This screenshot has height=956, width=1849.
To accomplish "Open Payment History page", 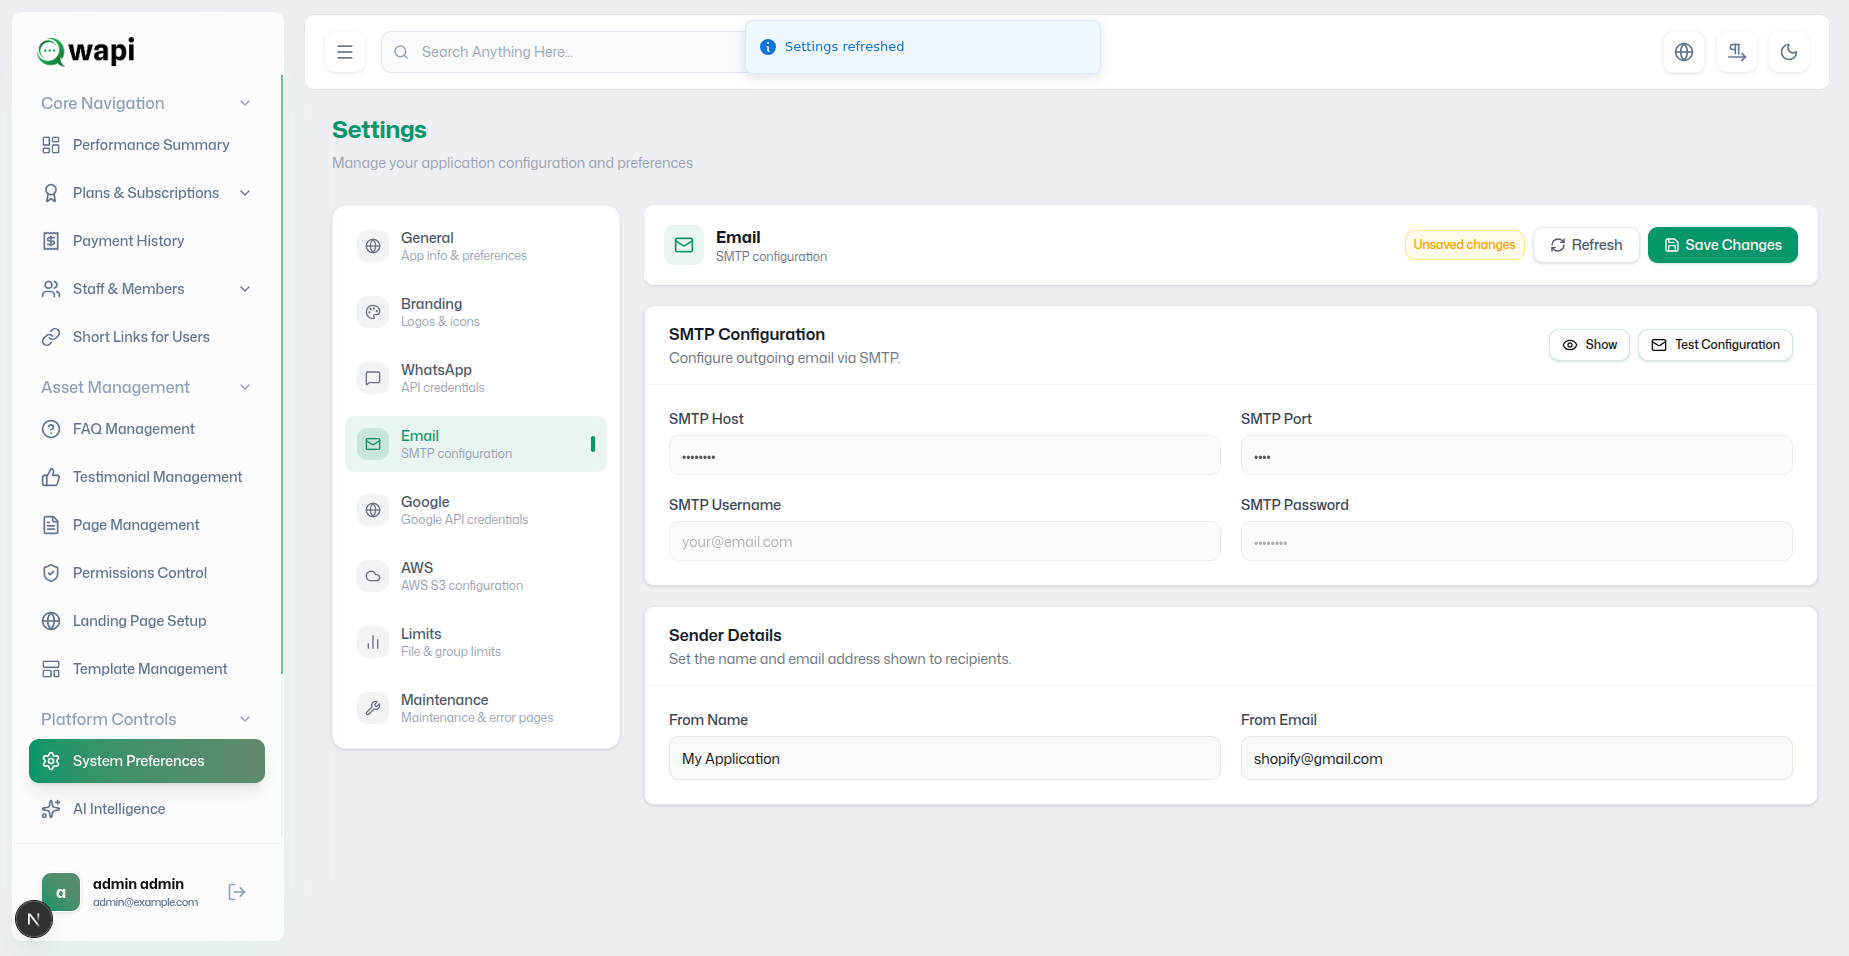I will point(147,241).
